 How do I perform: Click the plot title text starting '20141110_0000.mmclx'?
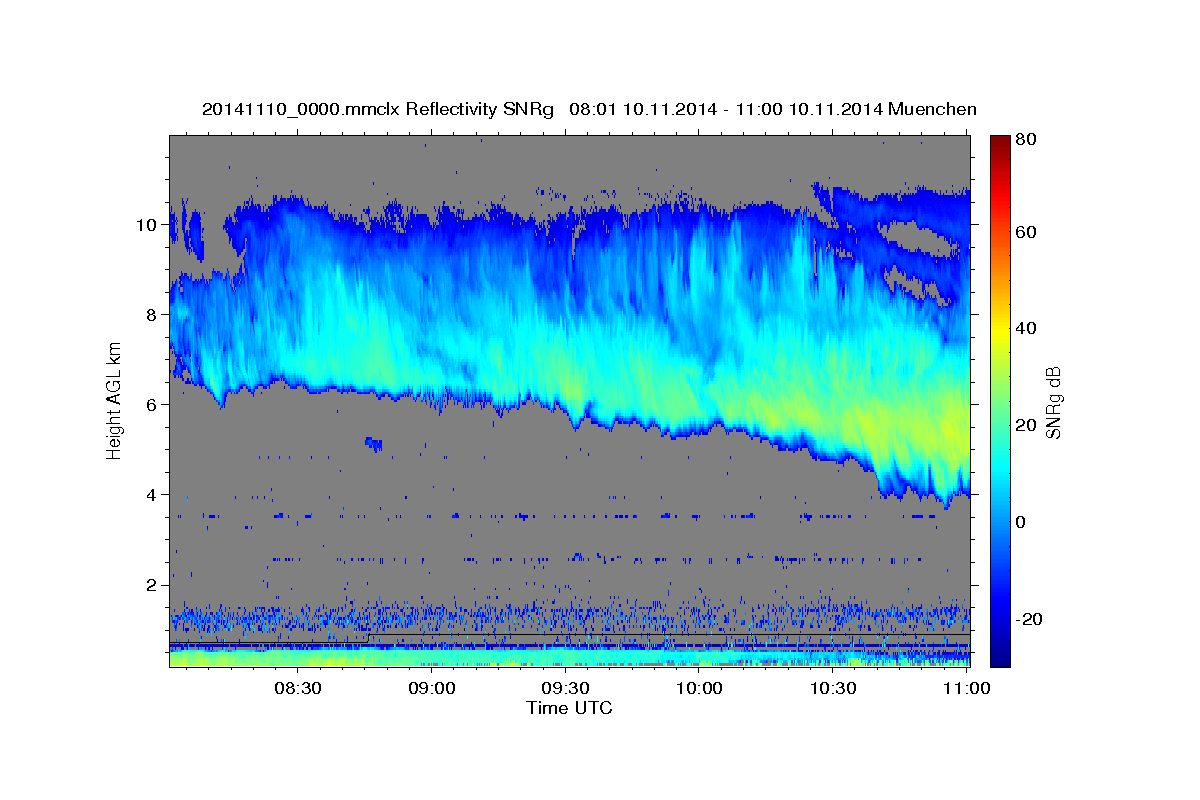(589, 109)
